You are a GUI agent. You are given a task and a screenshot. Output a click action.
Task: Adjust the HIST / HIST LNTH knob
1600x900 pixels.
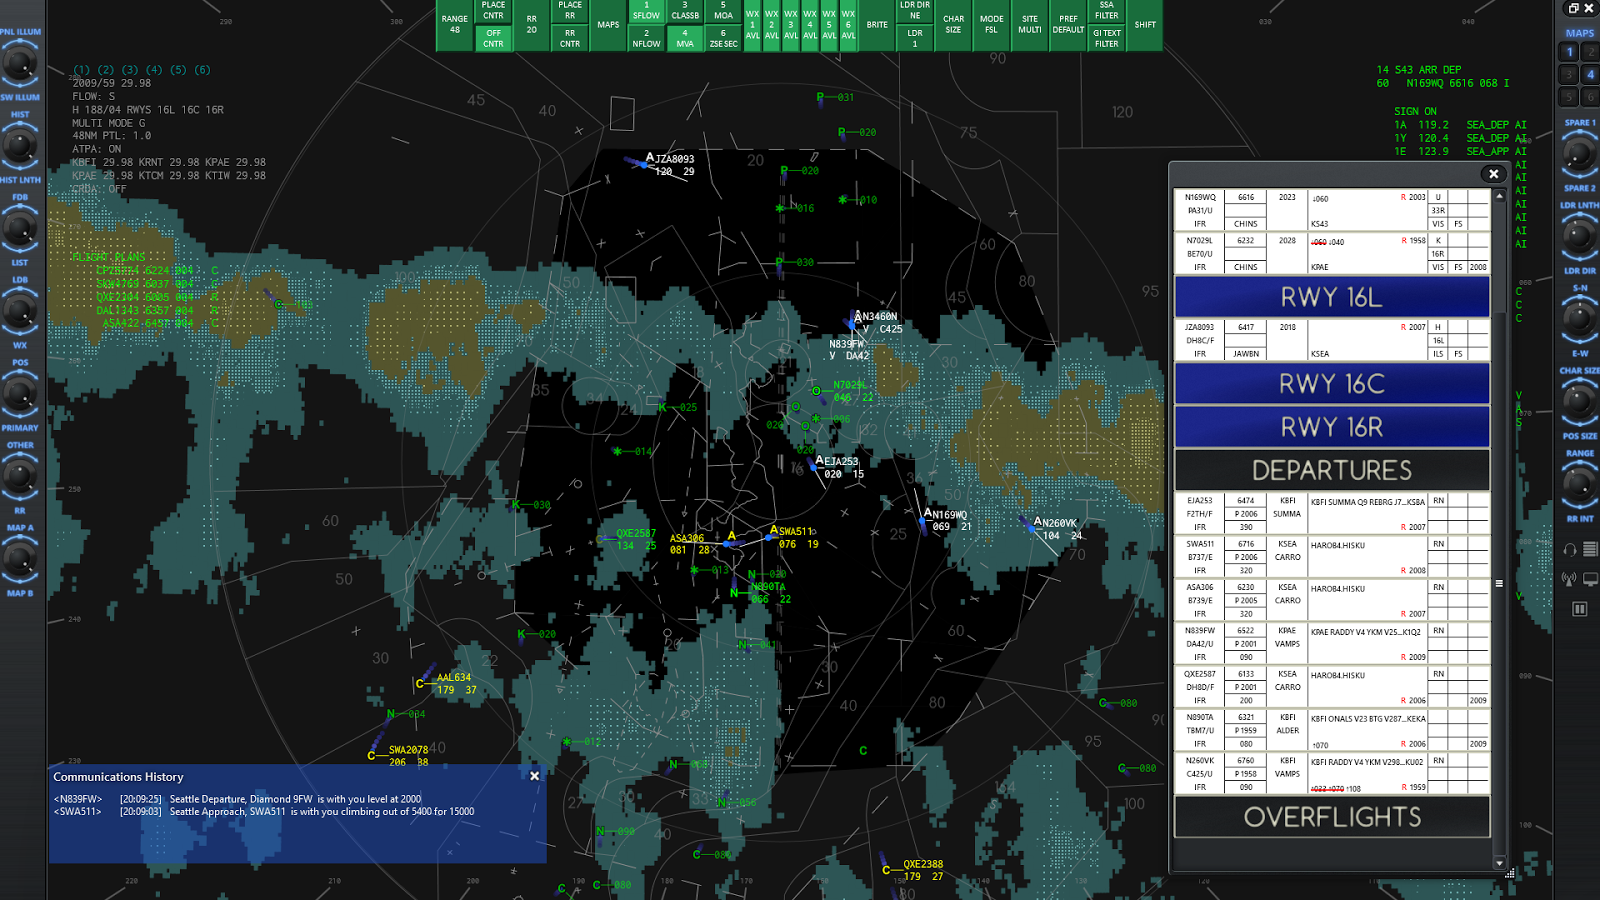[19, 147]
